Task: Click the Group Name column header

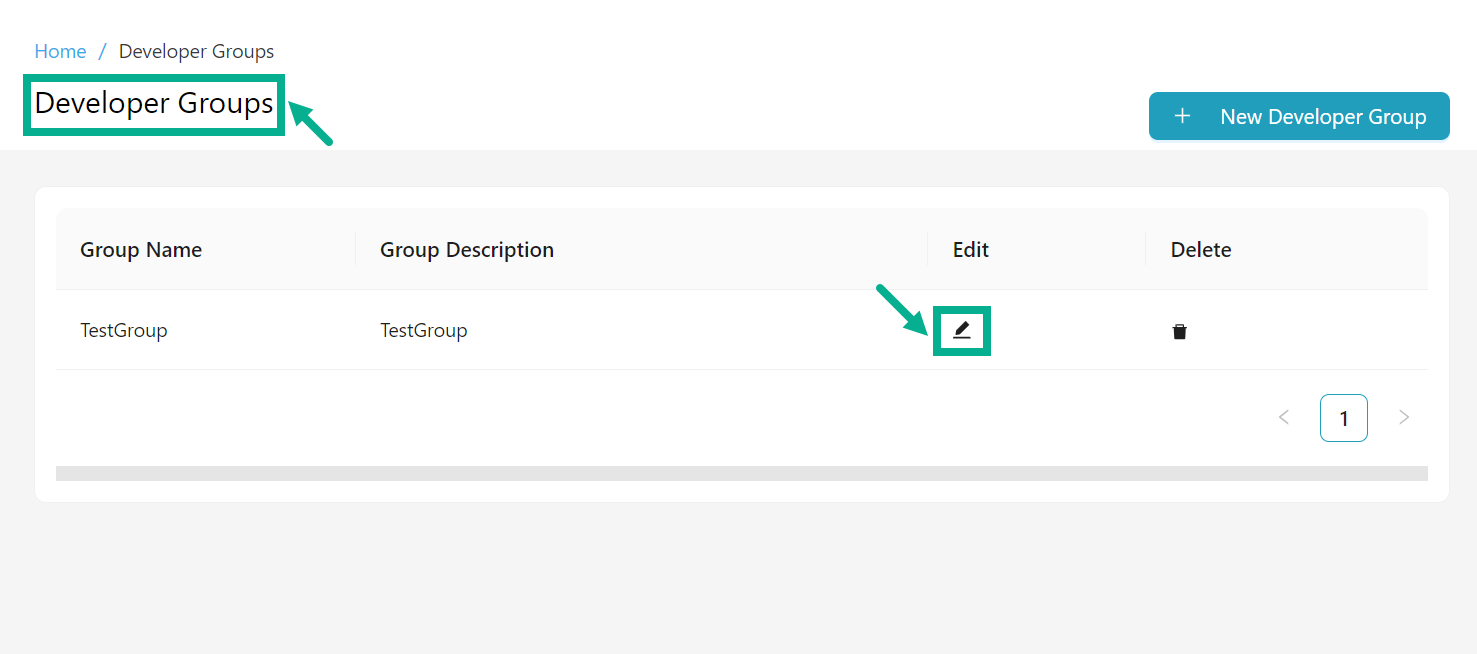Action: coord(141,249)
